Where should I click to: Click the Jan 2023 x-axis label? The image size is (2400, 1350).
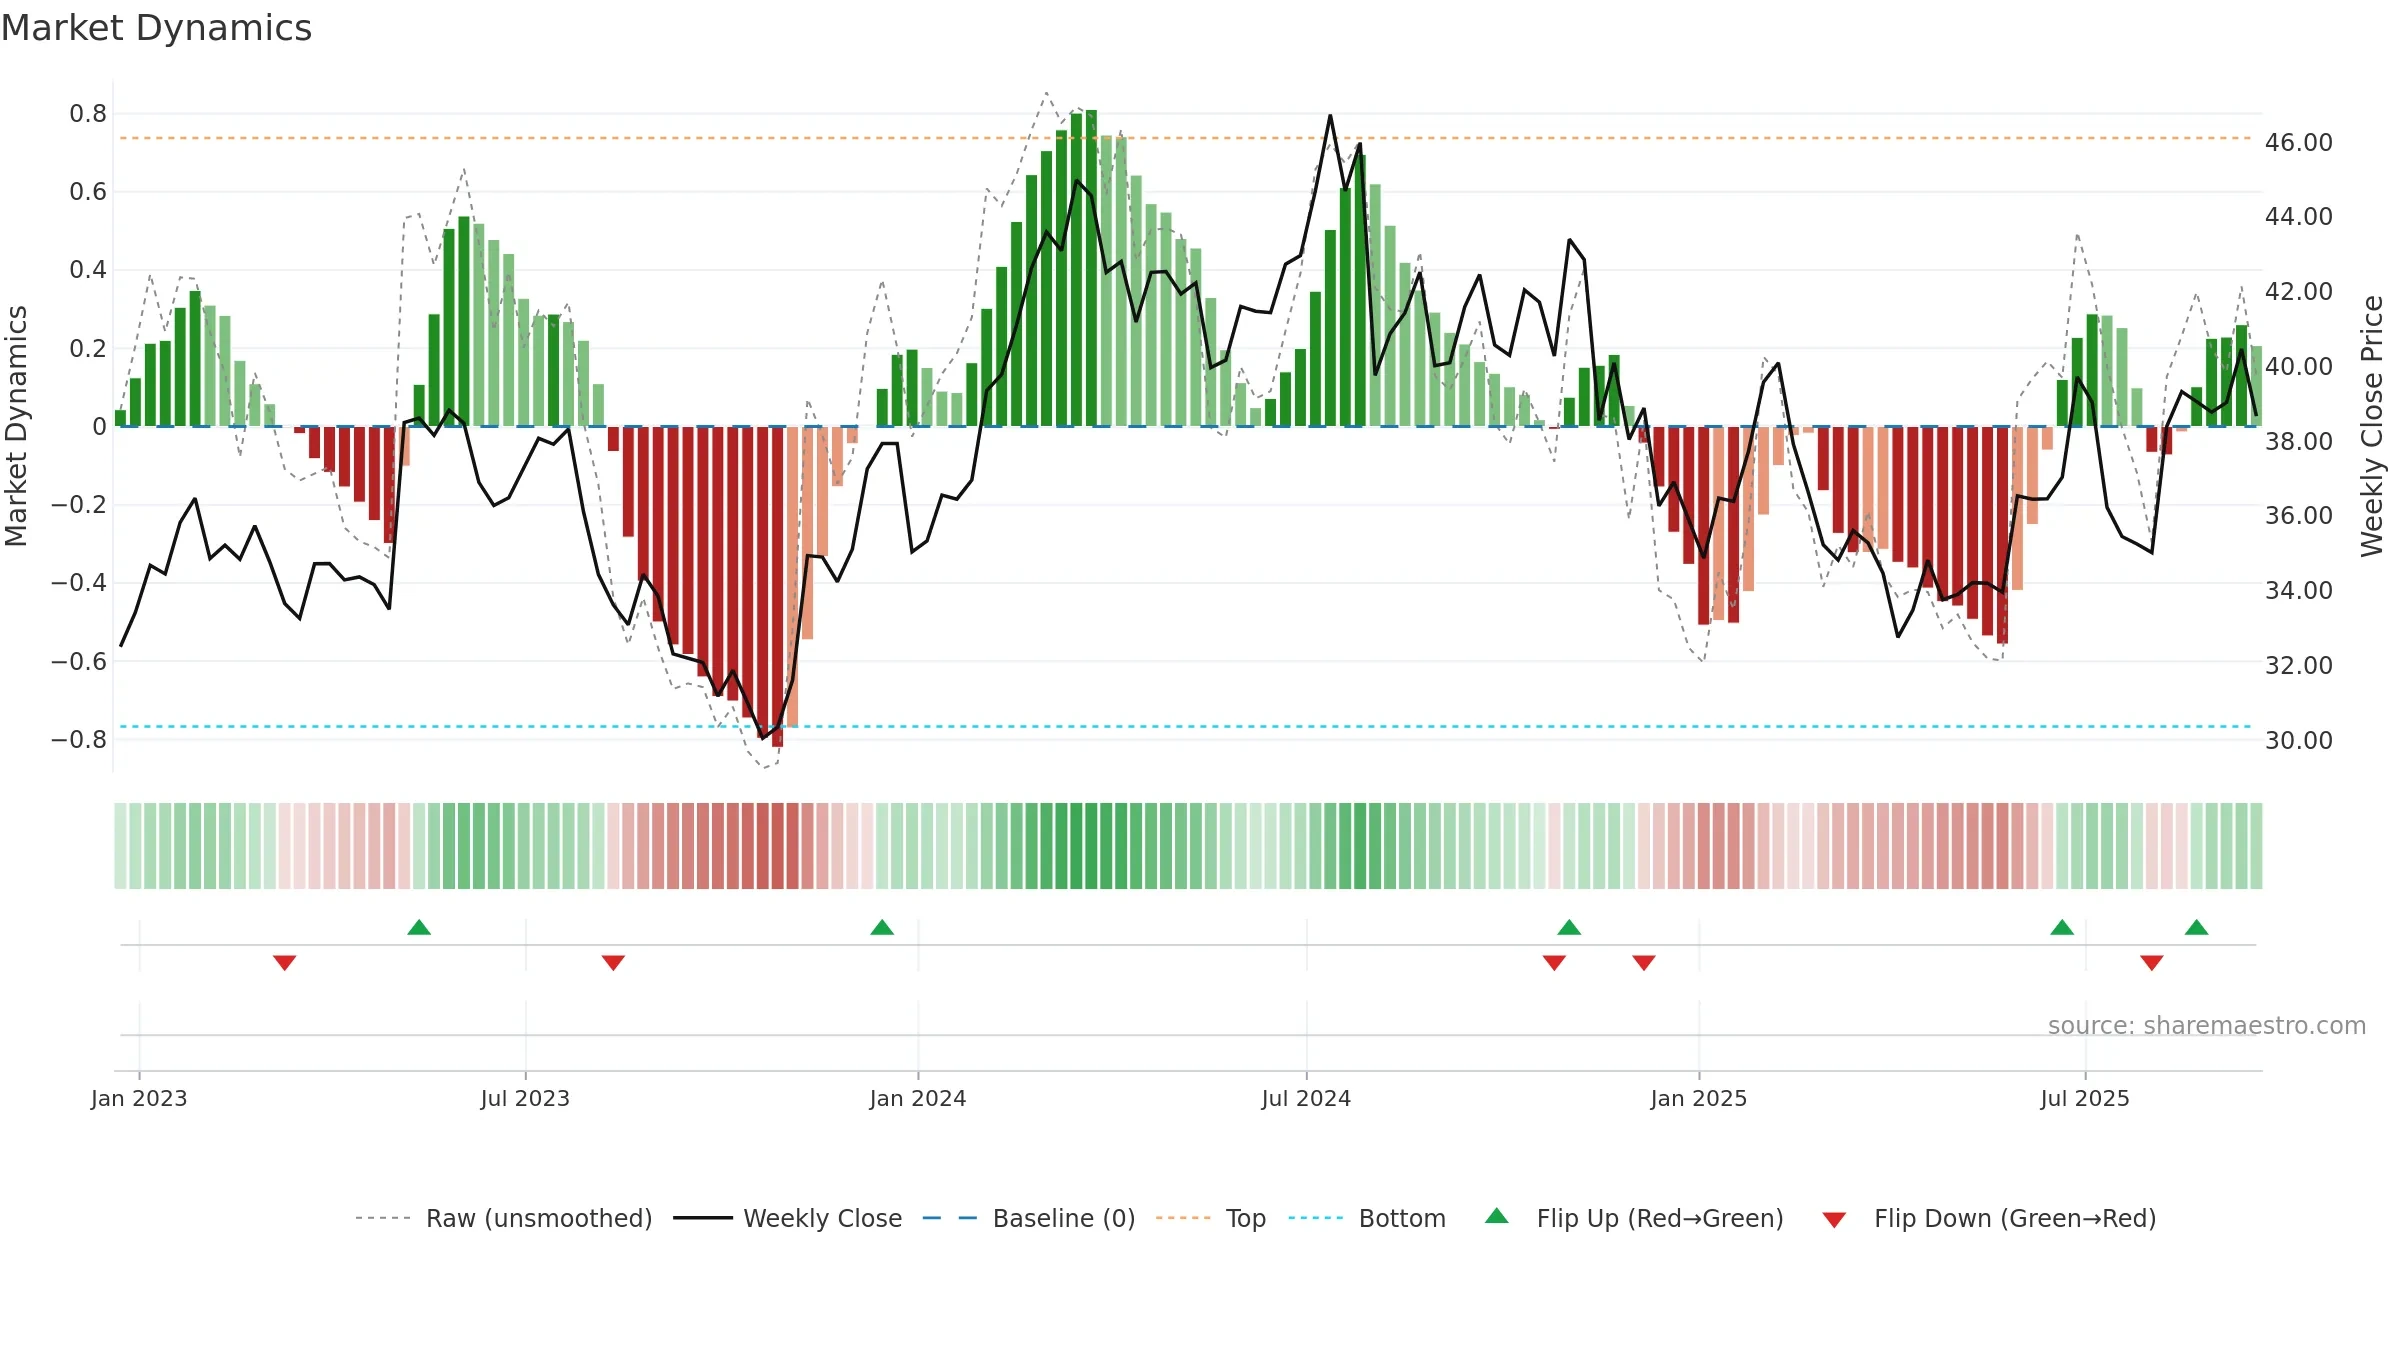coord(139,1098)
